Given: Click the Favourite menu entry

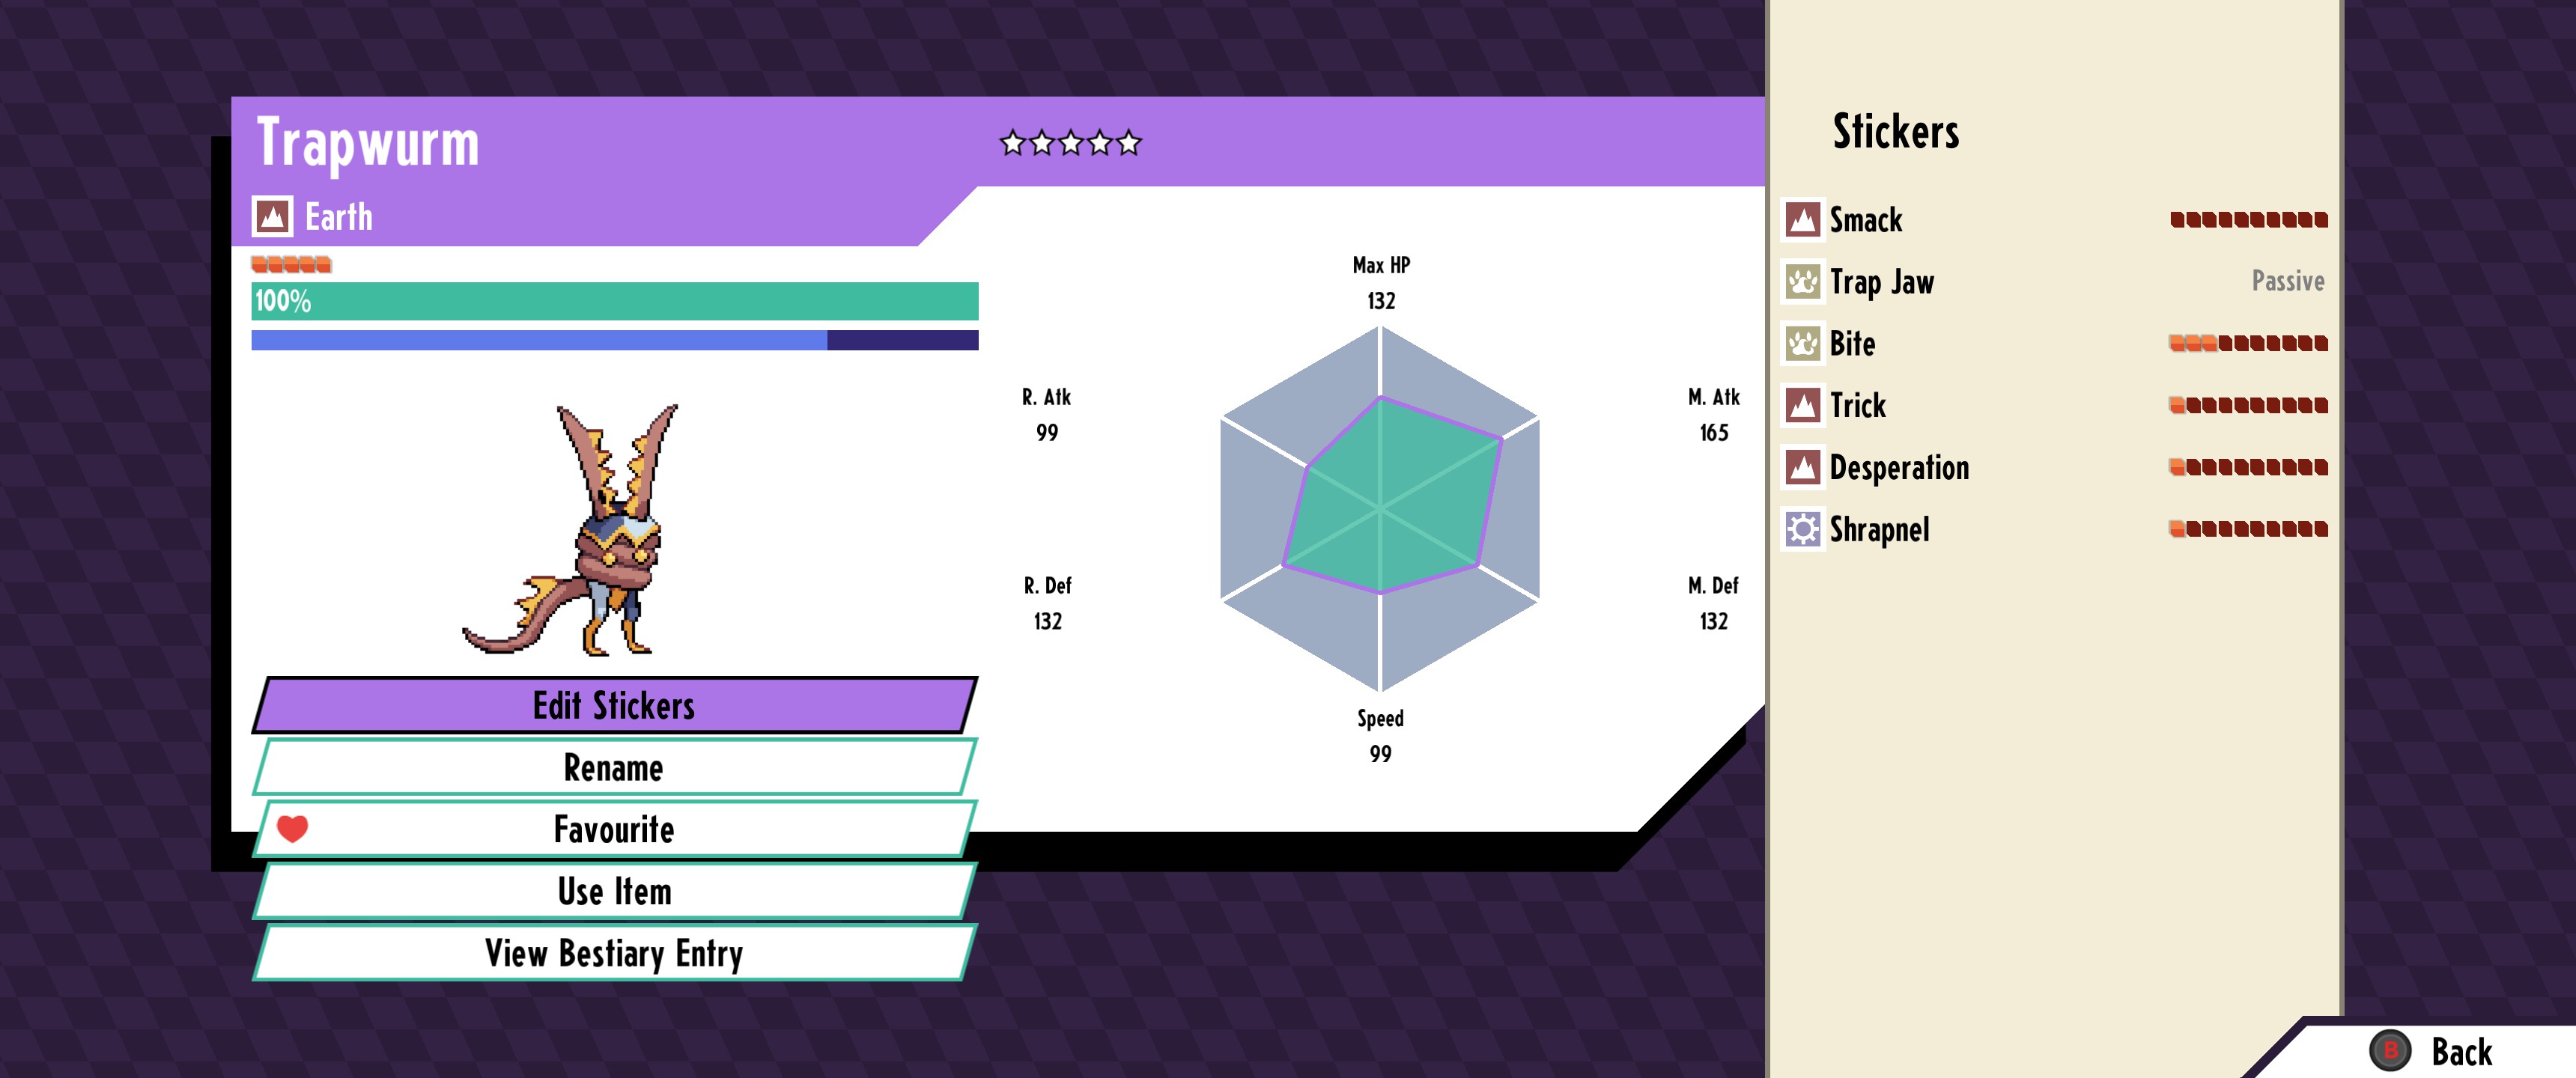Looking at the screenshot, I should pyautogui.click(x=613, y=829).
